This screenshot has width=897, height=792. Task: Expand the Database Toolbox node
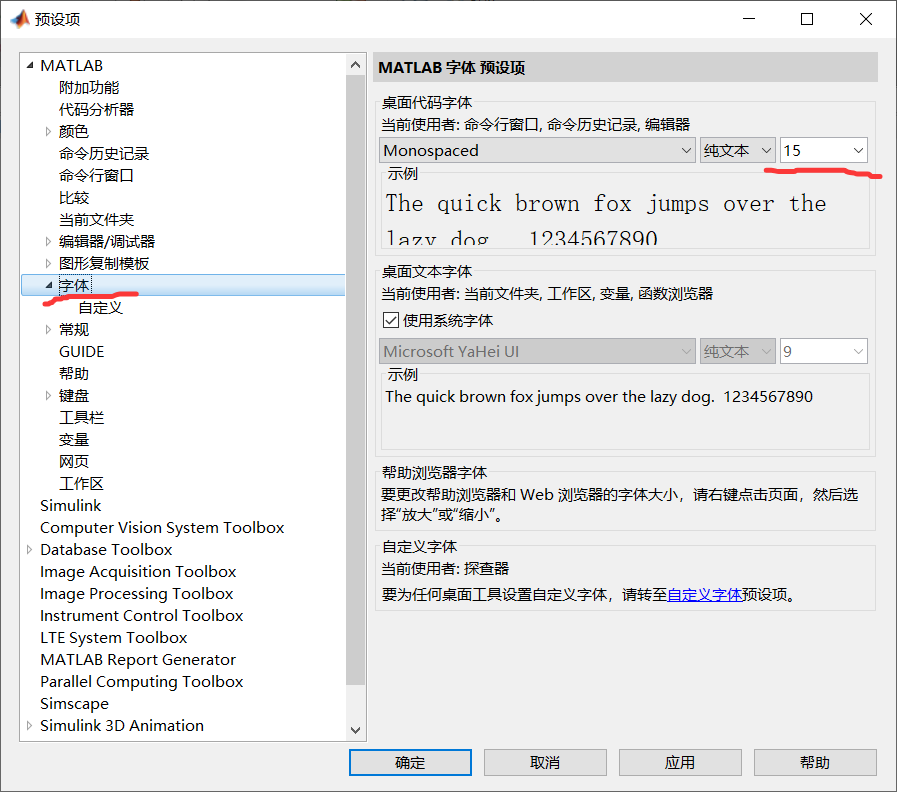tap(30, 549)
